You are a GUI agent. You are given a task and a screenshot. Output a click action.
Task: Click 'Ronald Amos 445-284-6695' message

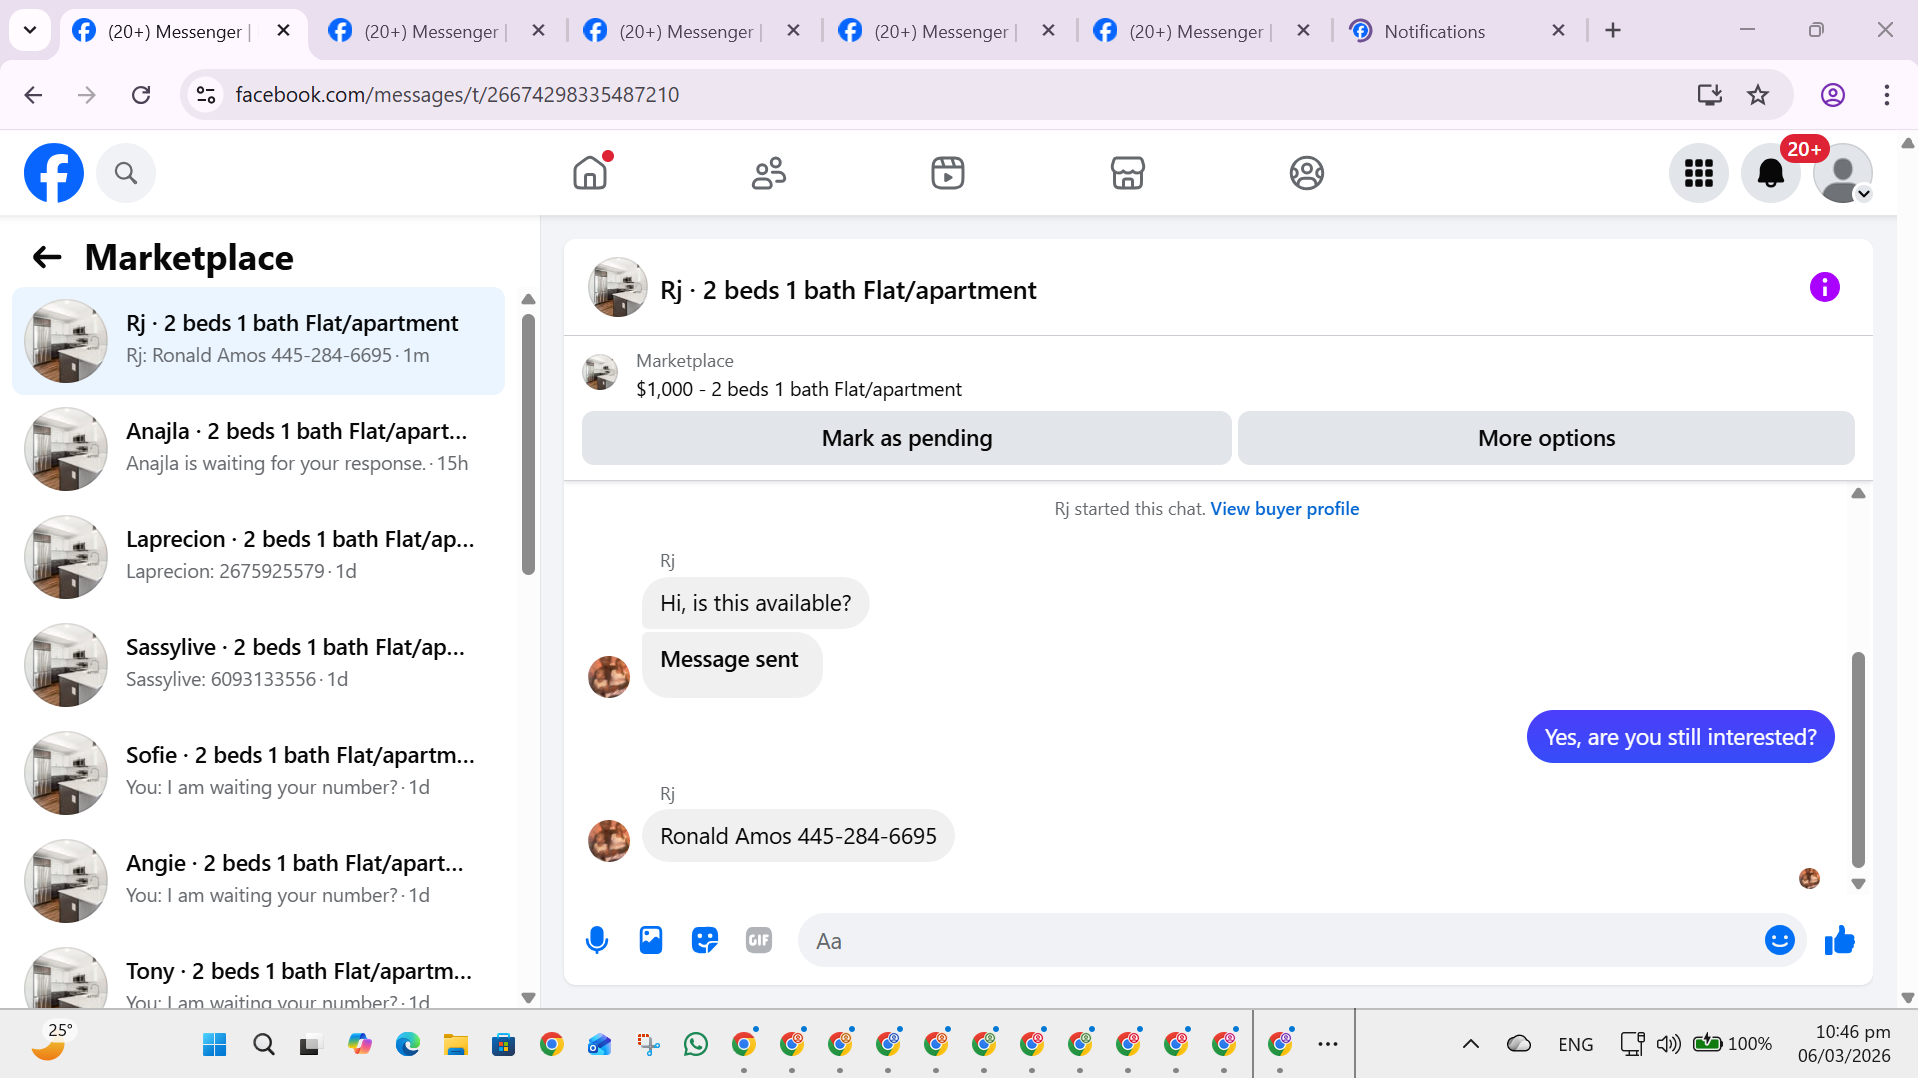(798, 836)
